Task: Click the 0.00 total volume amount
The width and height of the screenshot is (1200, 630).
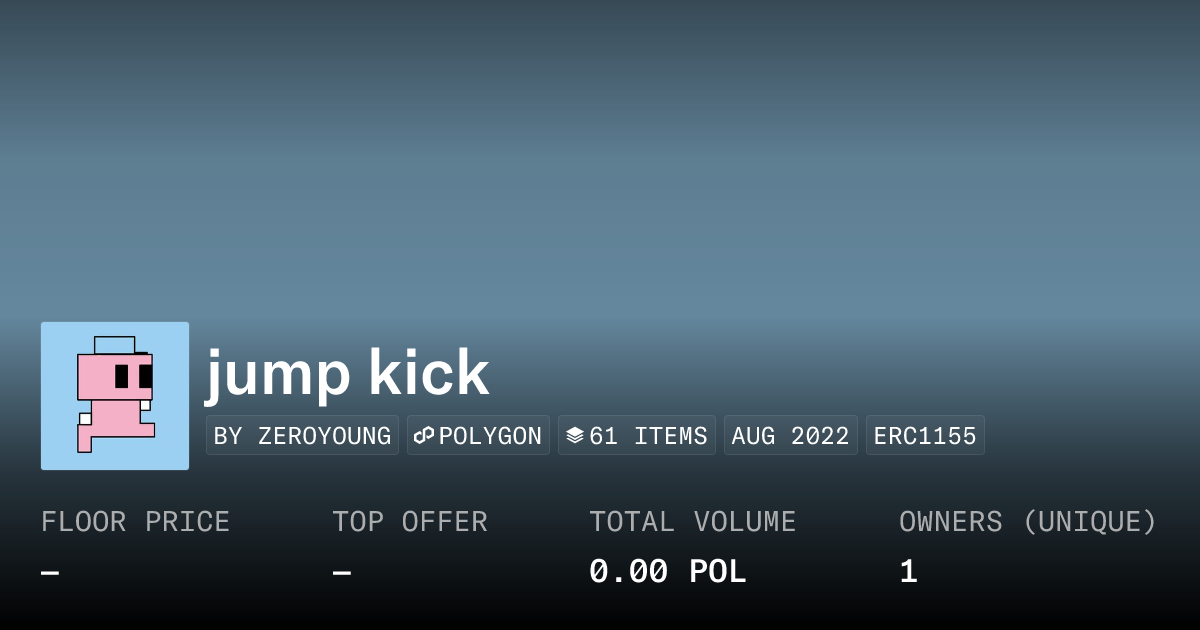Action: coord(628,572)
